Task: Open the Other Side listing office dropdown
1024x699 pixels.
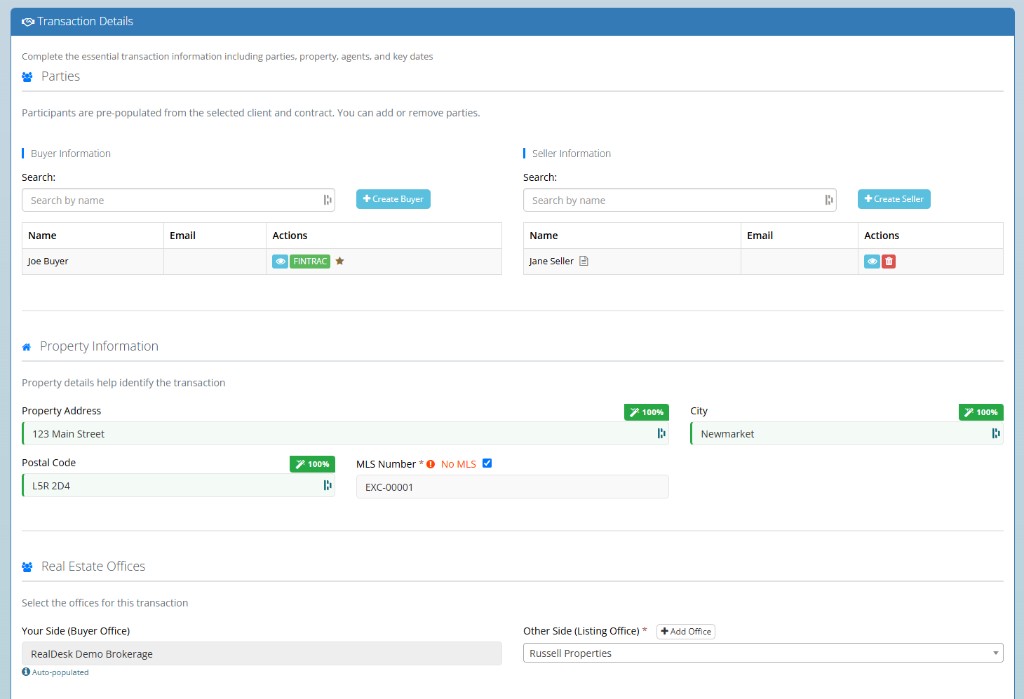Action: click(763, 653)
